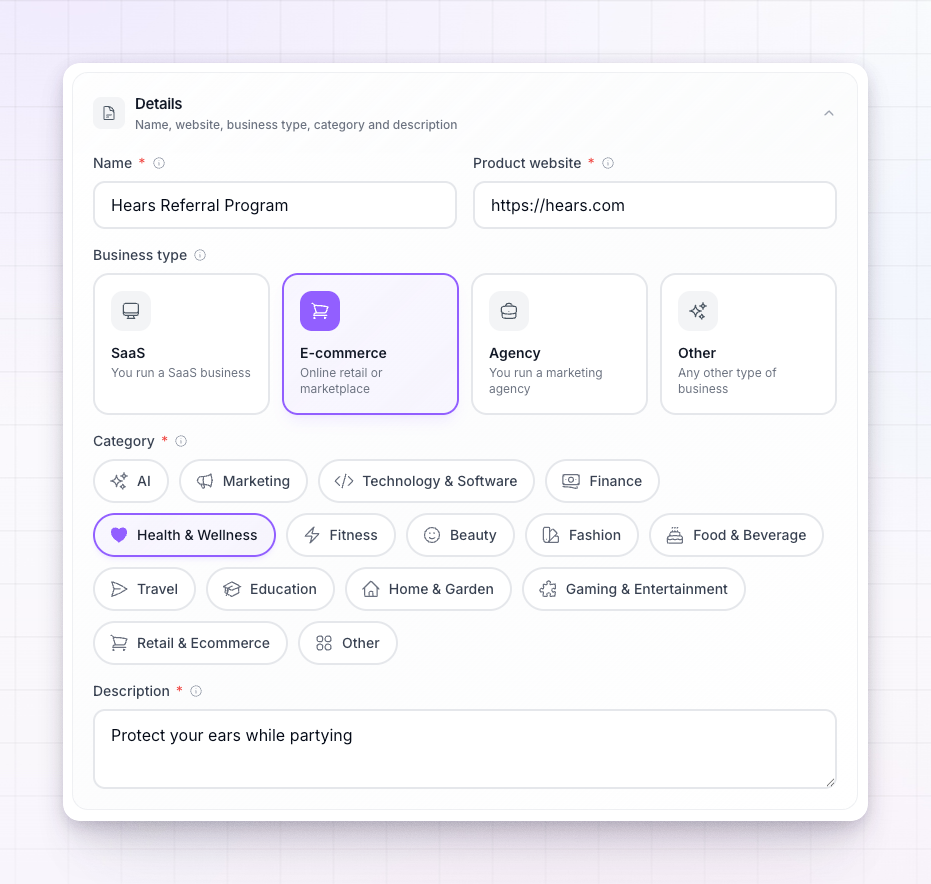Click the Finance banknote icon

(x=571, y=481)
